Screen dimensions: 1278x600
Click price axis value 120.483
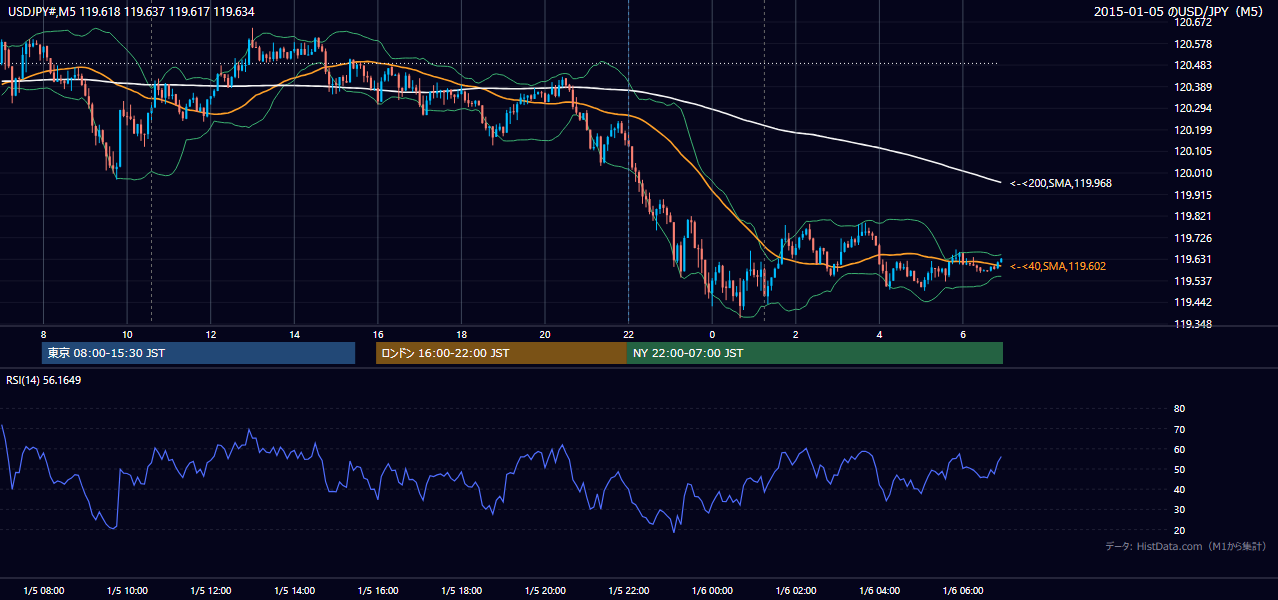(1193, 65)
